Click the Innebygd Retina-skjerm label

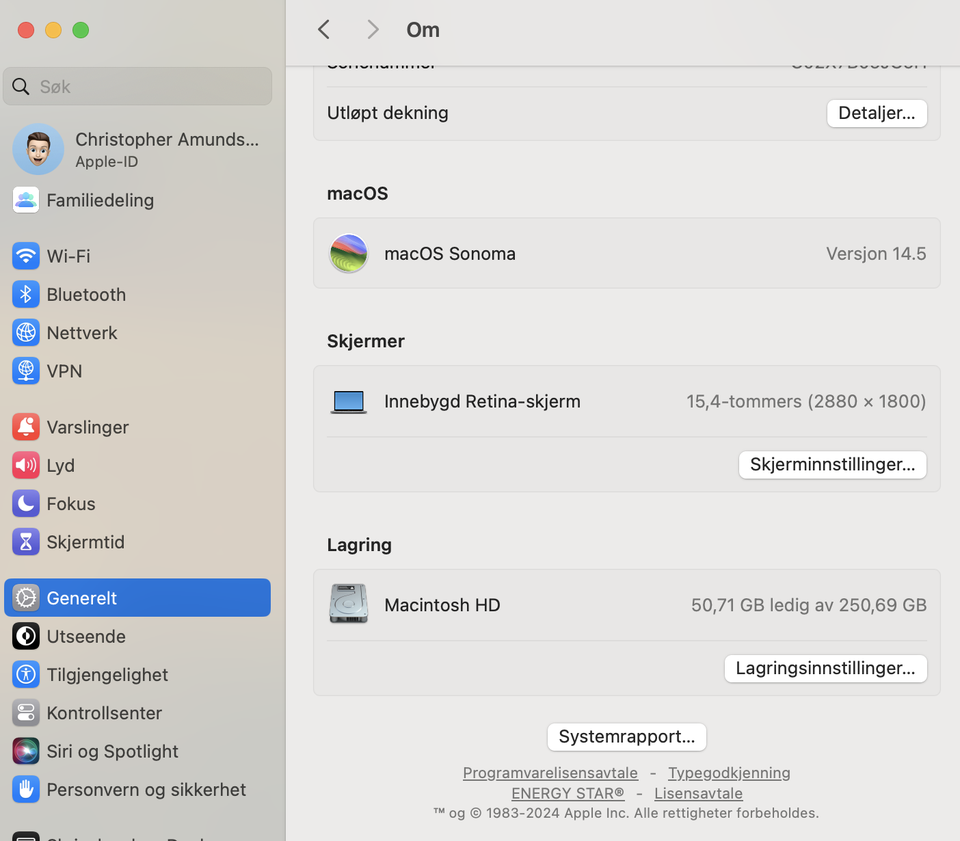click(482, 402)
